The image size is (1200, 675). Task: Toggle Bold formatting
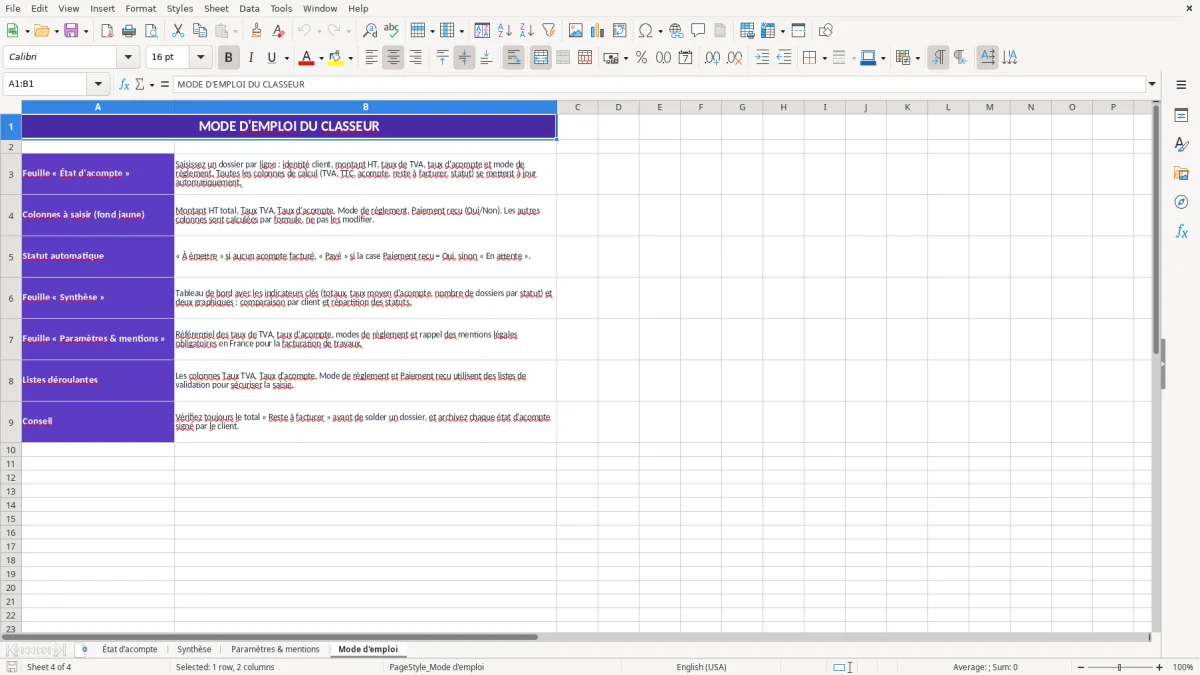[x=229, y=58]
